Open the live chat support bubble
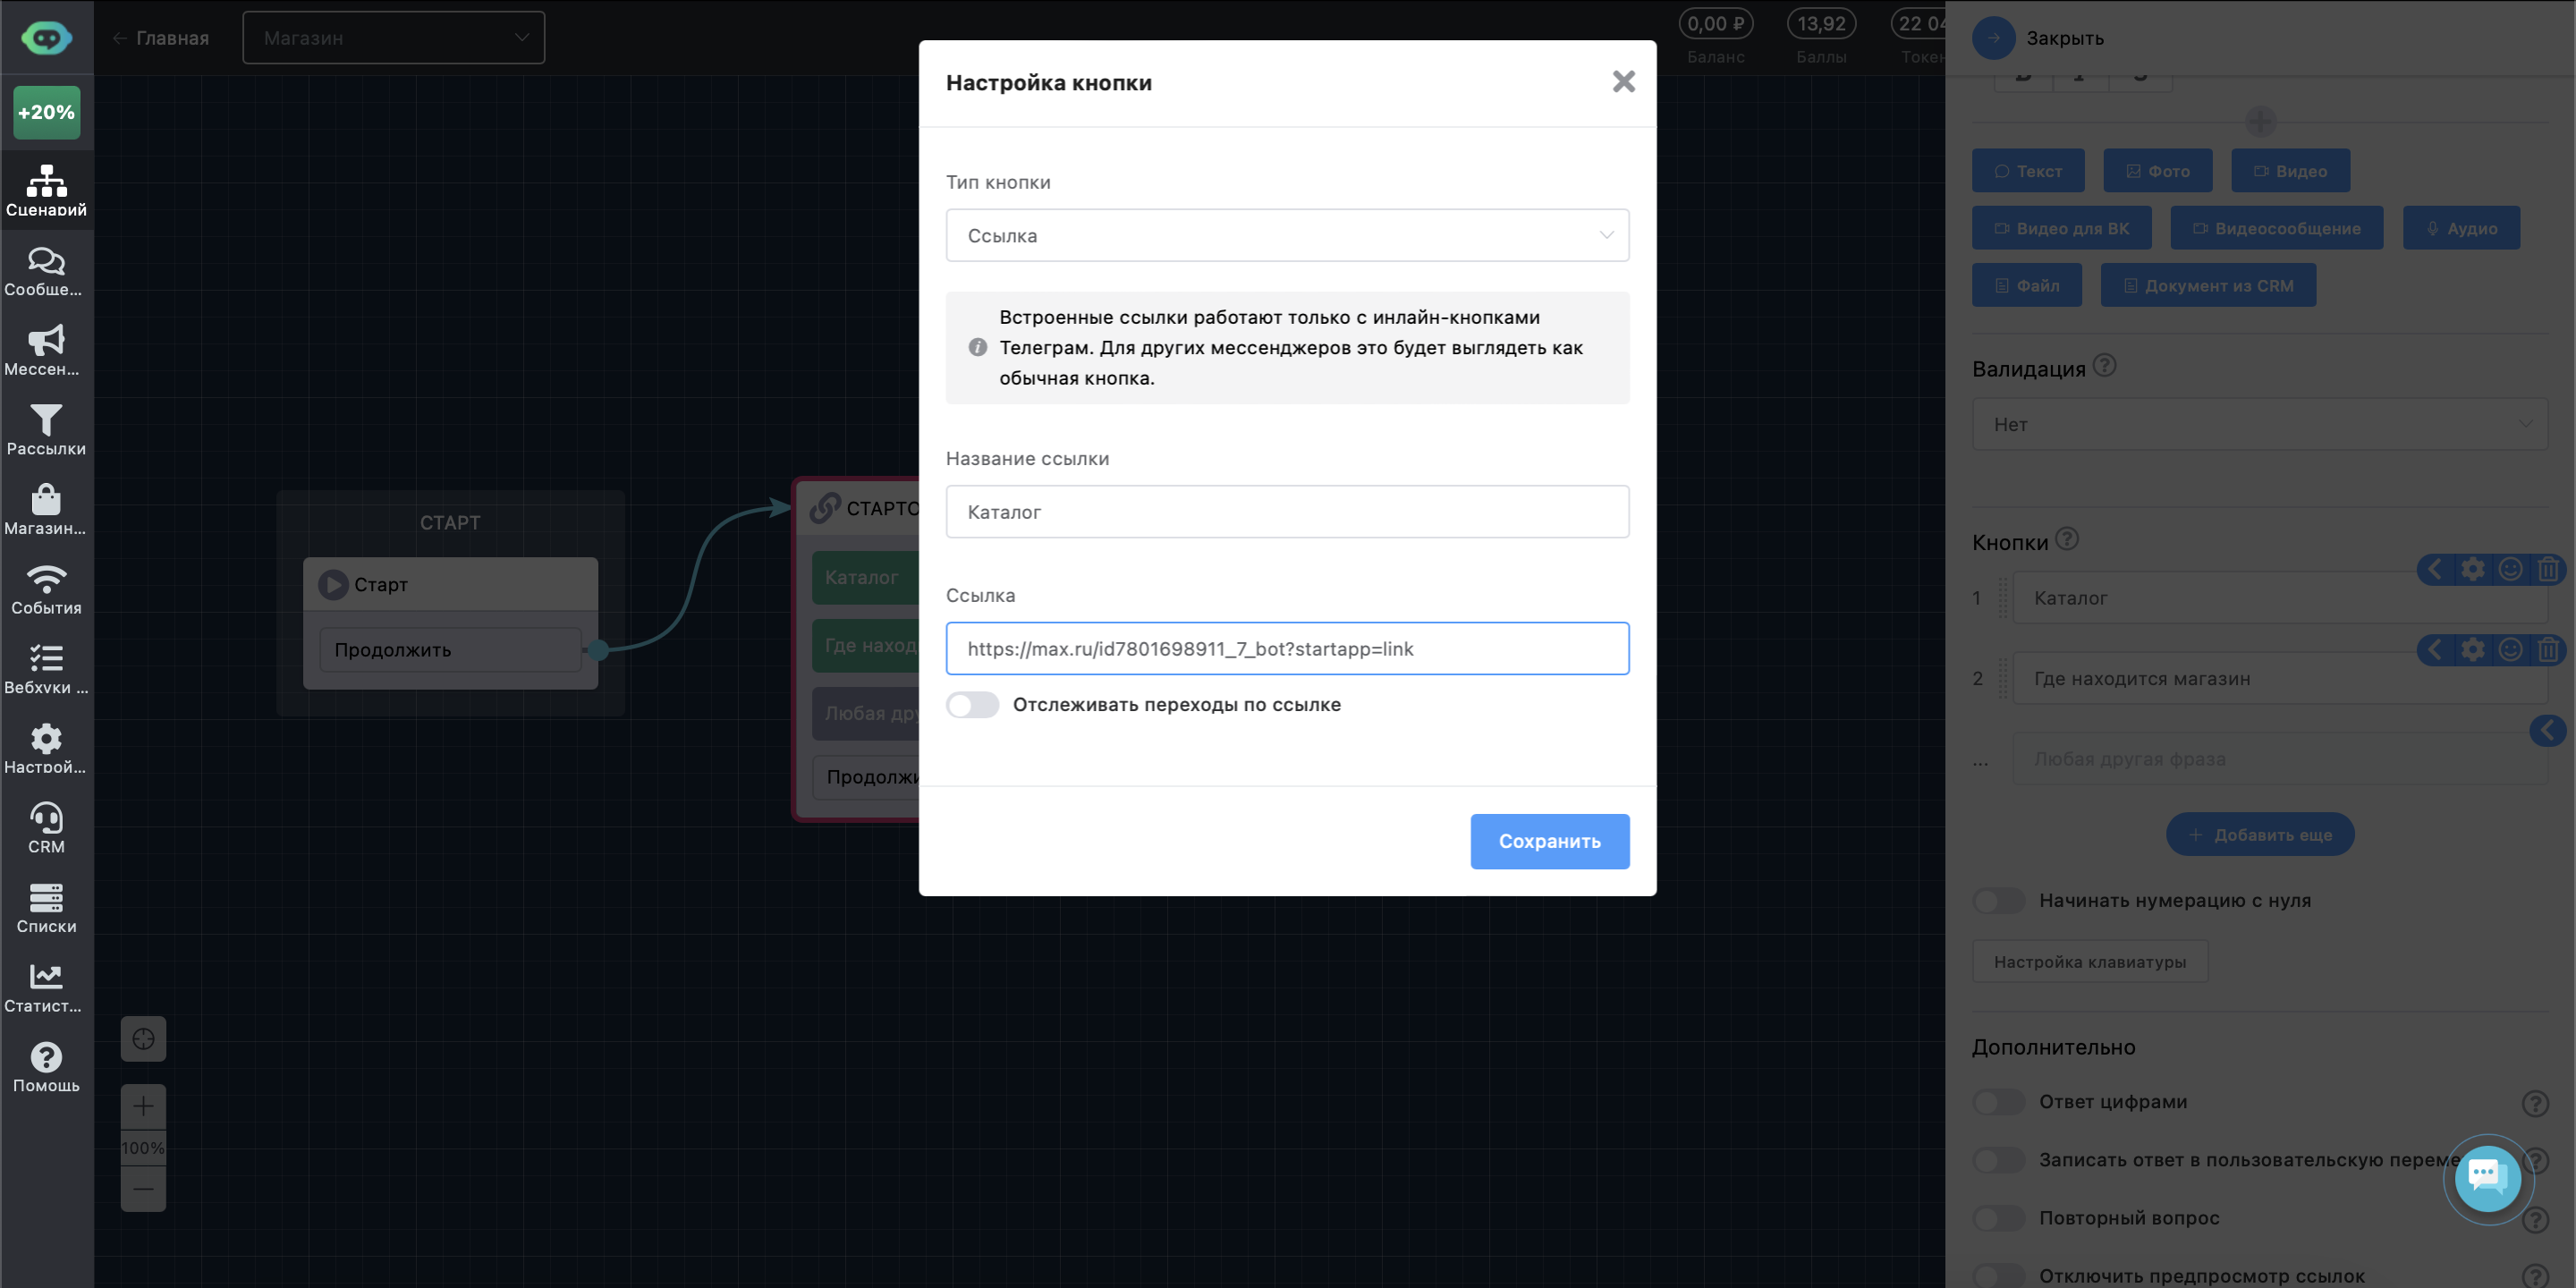The width and height of the screenshot is (2576, 1288). point(2487,1177)
